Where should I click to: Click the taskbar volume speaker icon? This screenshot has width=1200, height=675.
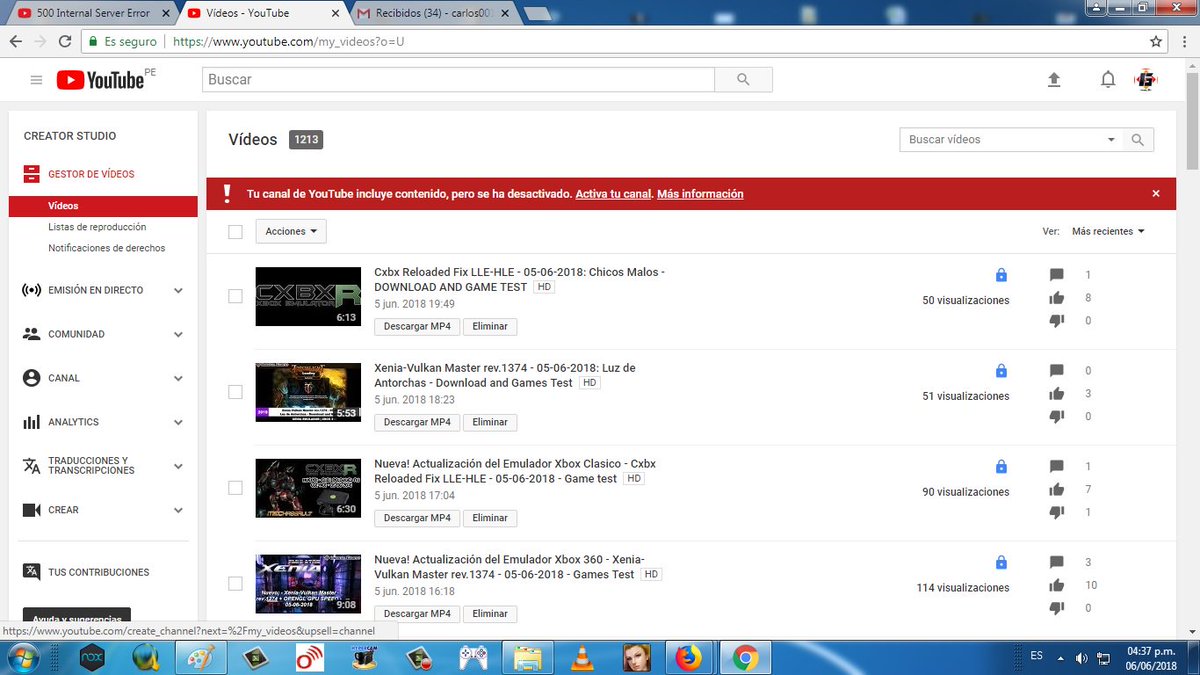point(1082,657)
